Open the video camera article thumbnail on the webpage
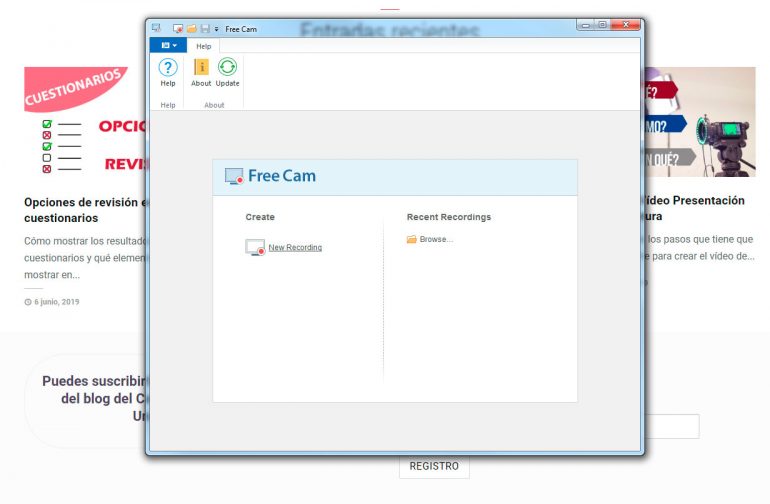The width and height of the screenshot is (770, 504). pyautogui.click(x=700, y=122)
